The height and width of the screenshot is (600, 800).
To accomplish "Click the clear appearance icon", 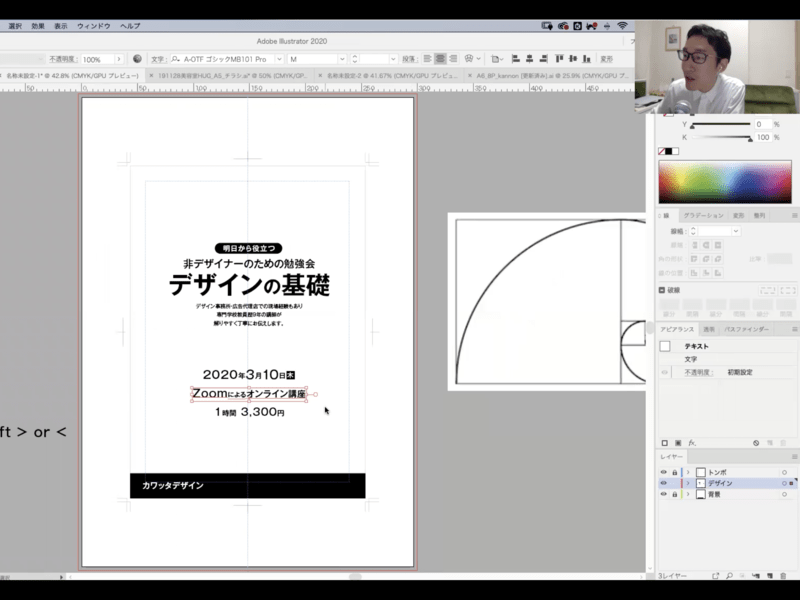I will pos(755,443).
